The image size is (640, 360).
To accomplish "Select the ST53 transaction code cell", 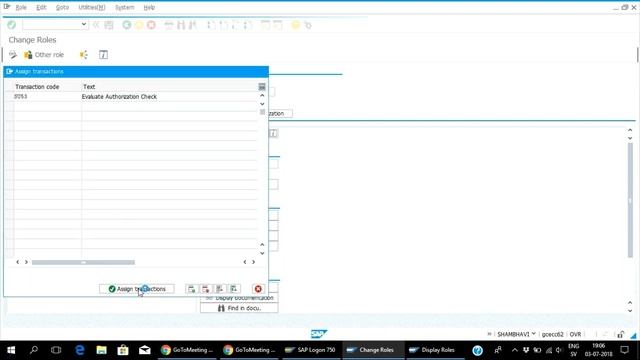I will click(47, 96).
